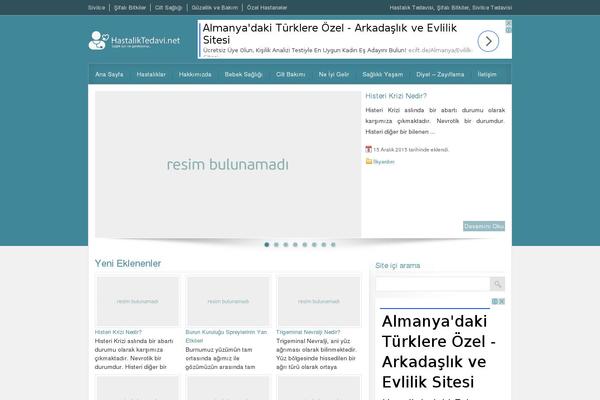Select the first slider pagination dot
The image size is (600, 400).
coord(267,244)
